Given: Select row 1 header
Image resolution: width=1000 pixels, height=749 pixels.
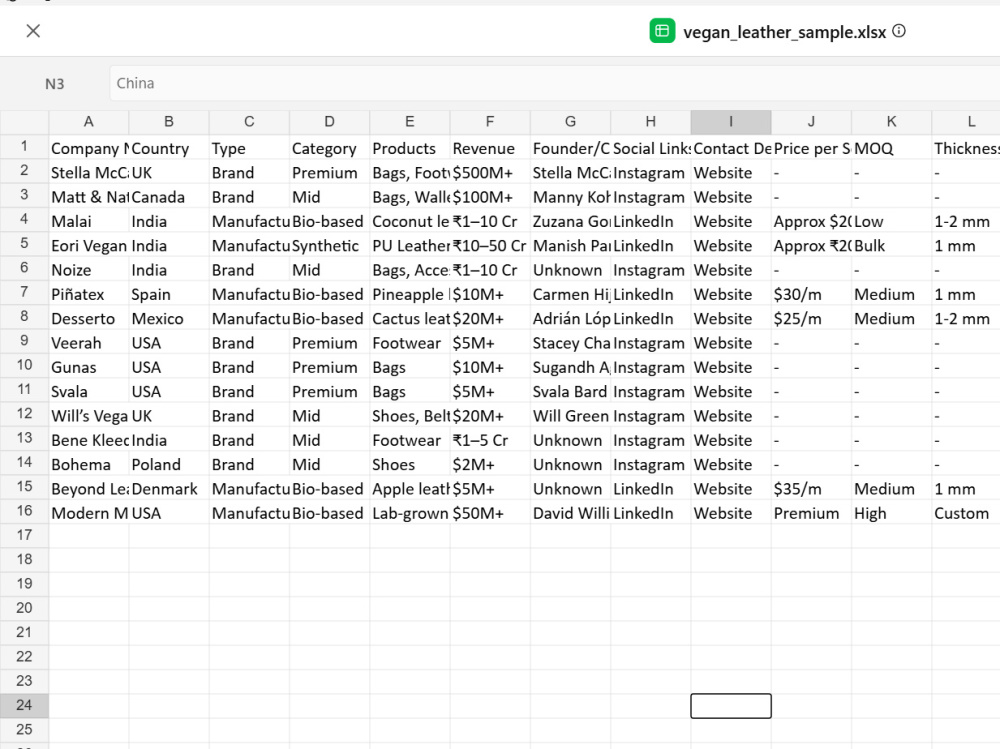Looking at the screenshot, I should pos(24,146).
